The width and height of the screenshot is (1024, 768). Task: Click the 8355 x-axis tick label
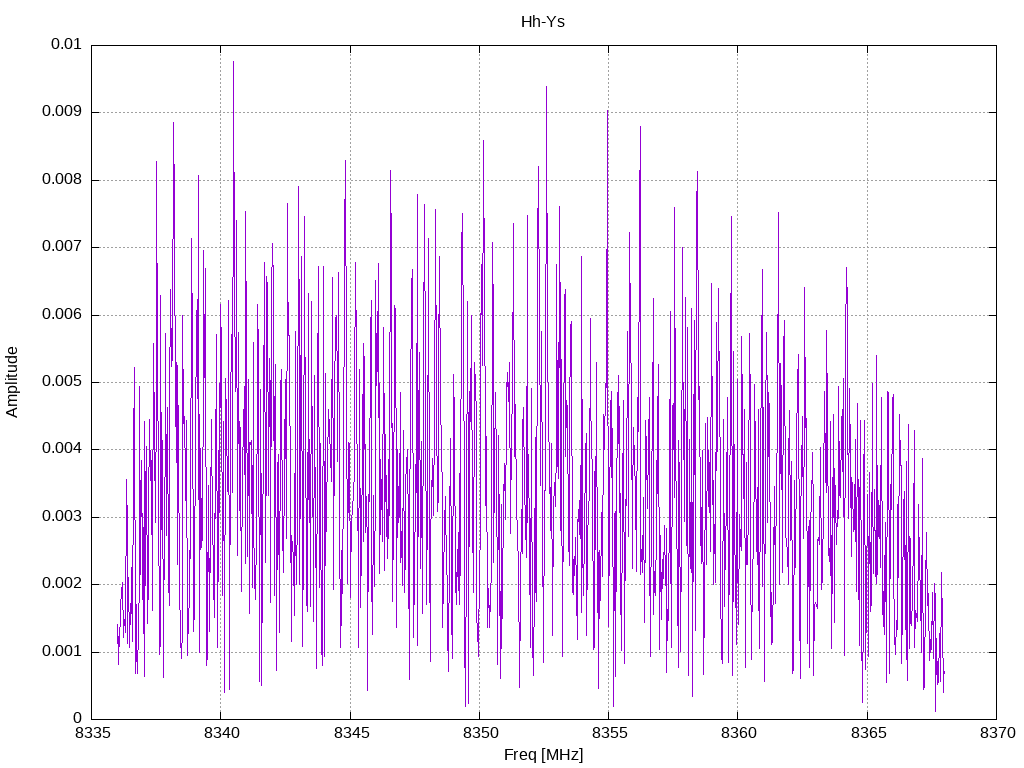(609, 733)
